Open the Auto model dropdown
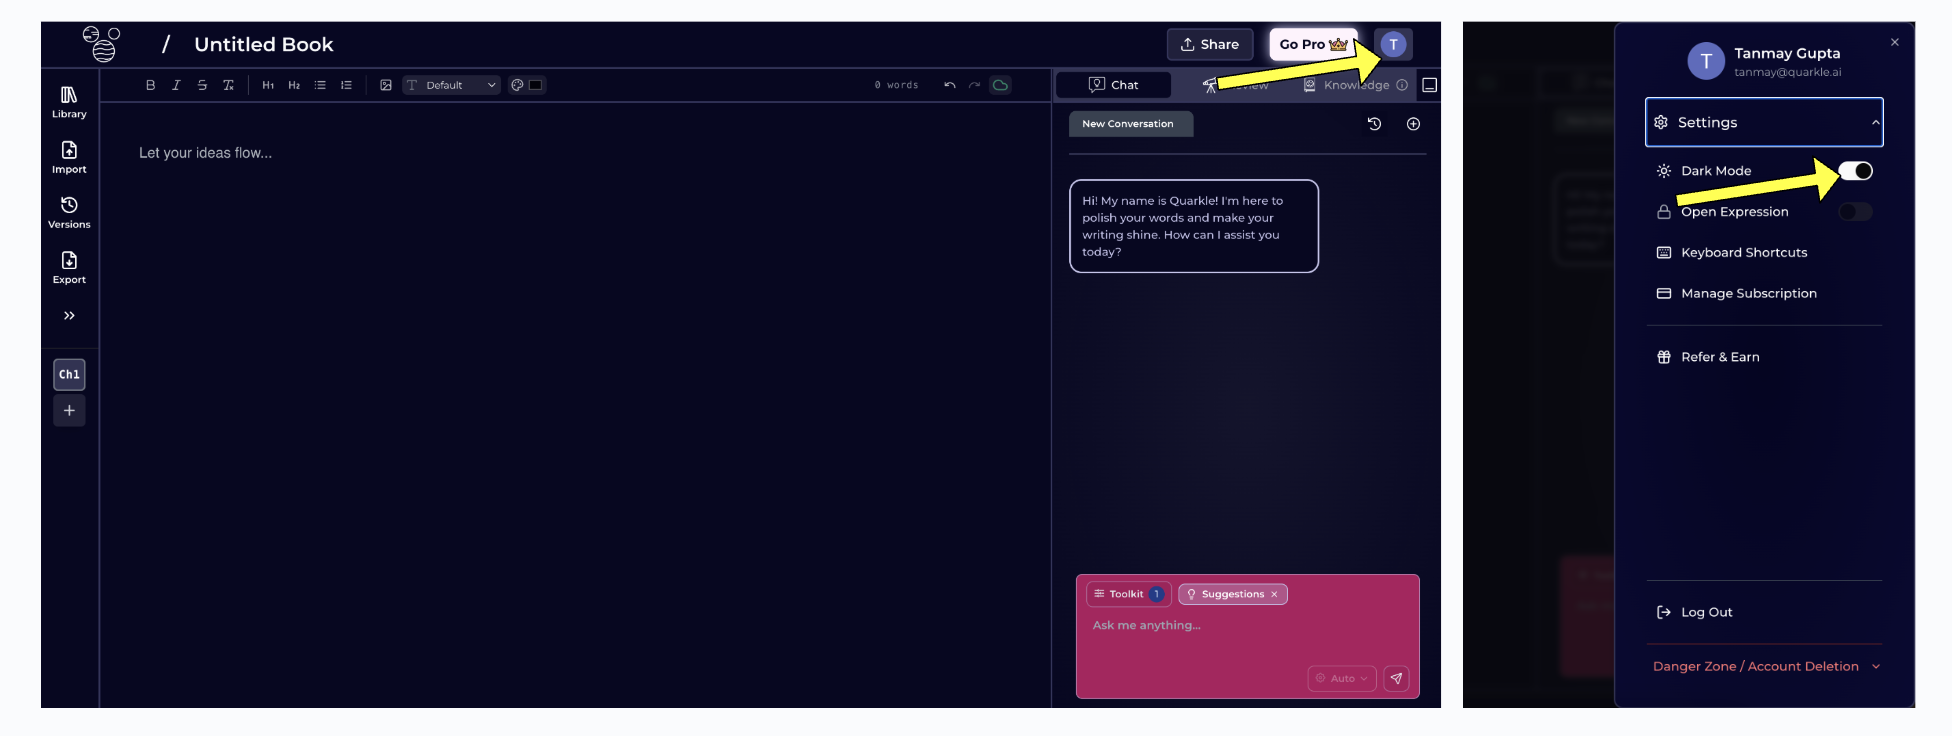 click(x=1342, y=678)
